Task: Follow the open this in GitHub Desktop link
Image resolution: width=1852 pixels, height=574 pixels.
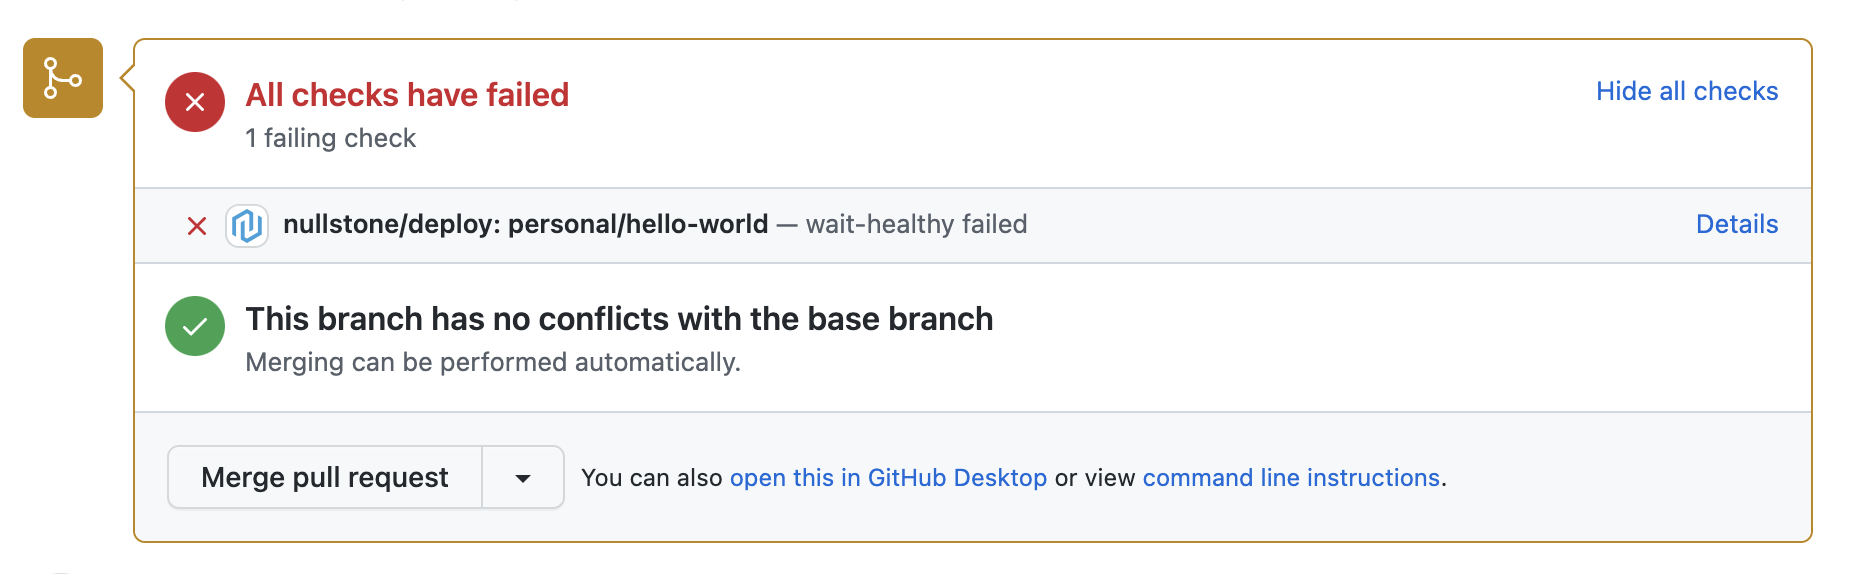Action: (888, 478)
